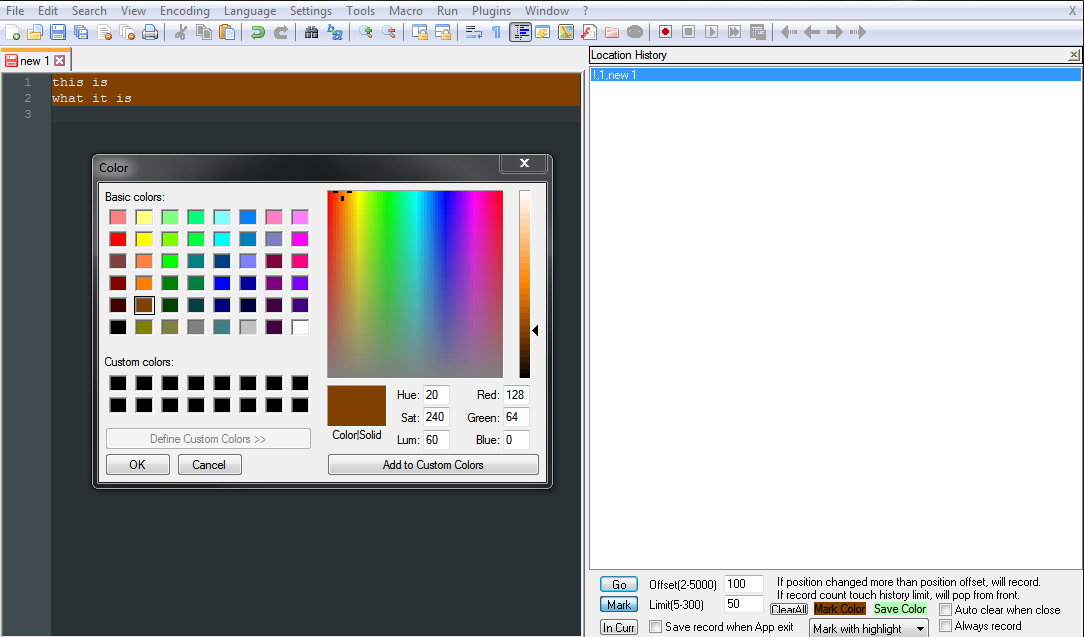
Task: Click the Close document toolbar icon
Action: 104,32
